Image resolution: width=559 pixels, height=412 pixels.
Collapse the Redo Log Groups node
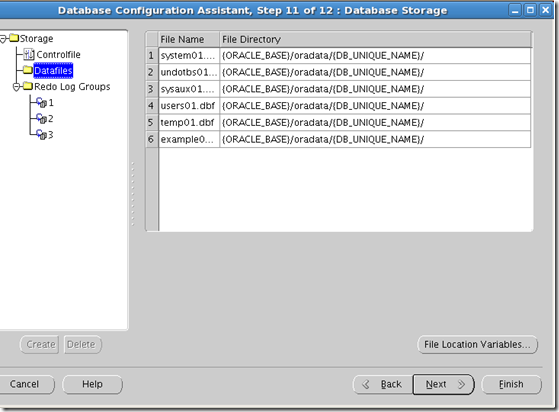pyautogui.click(x=16, y=87)
